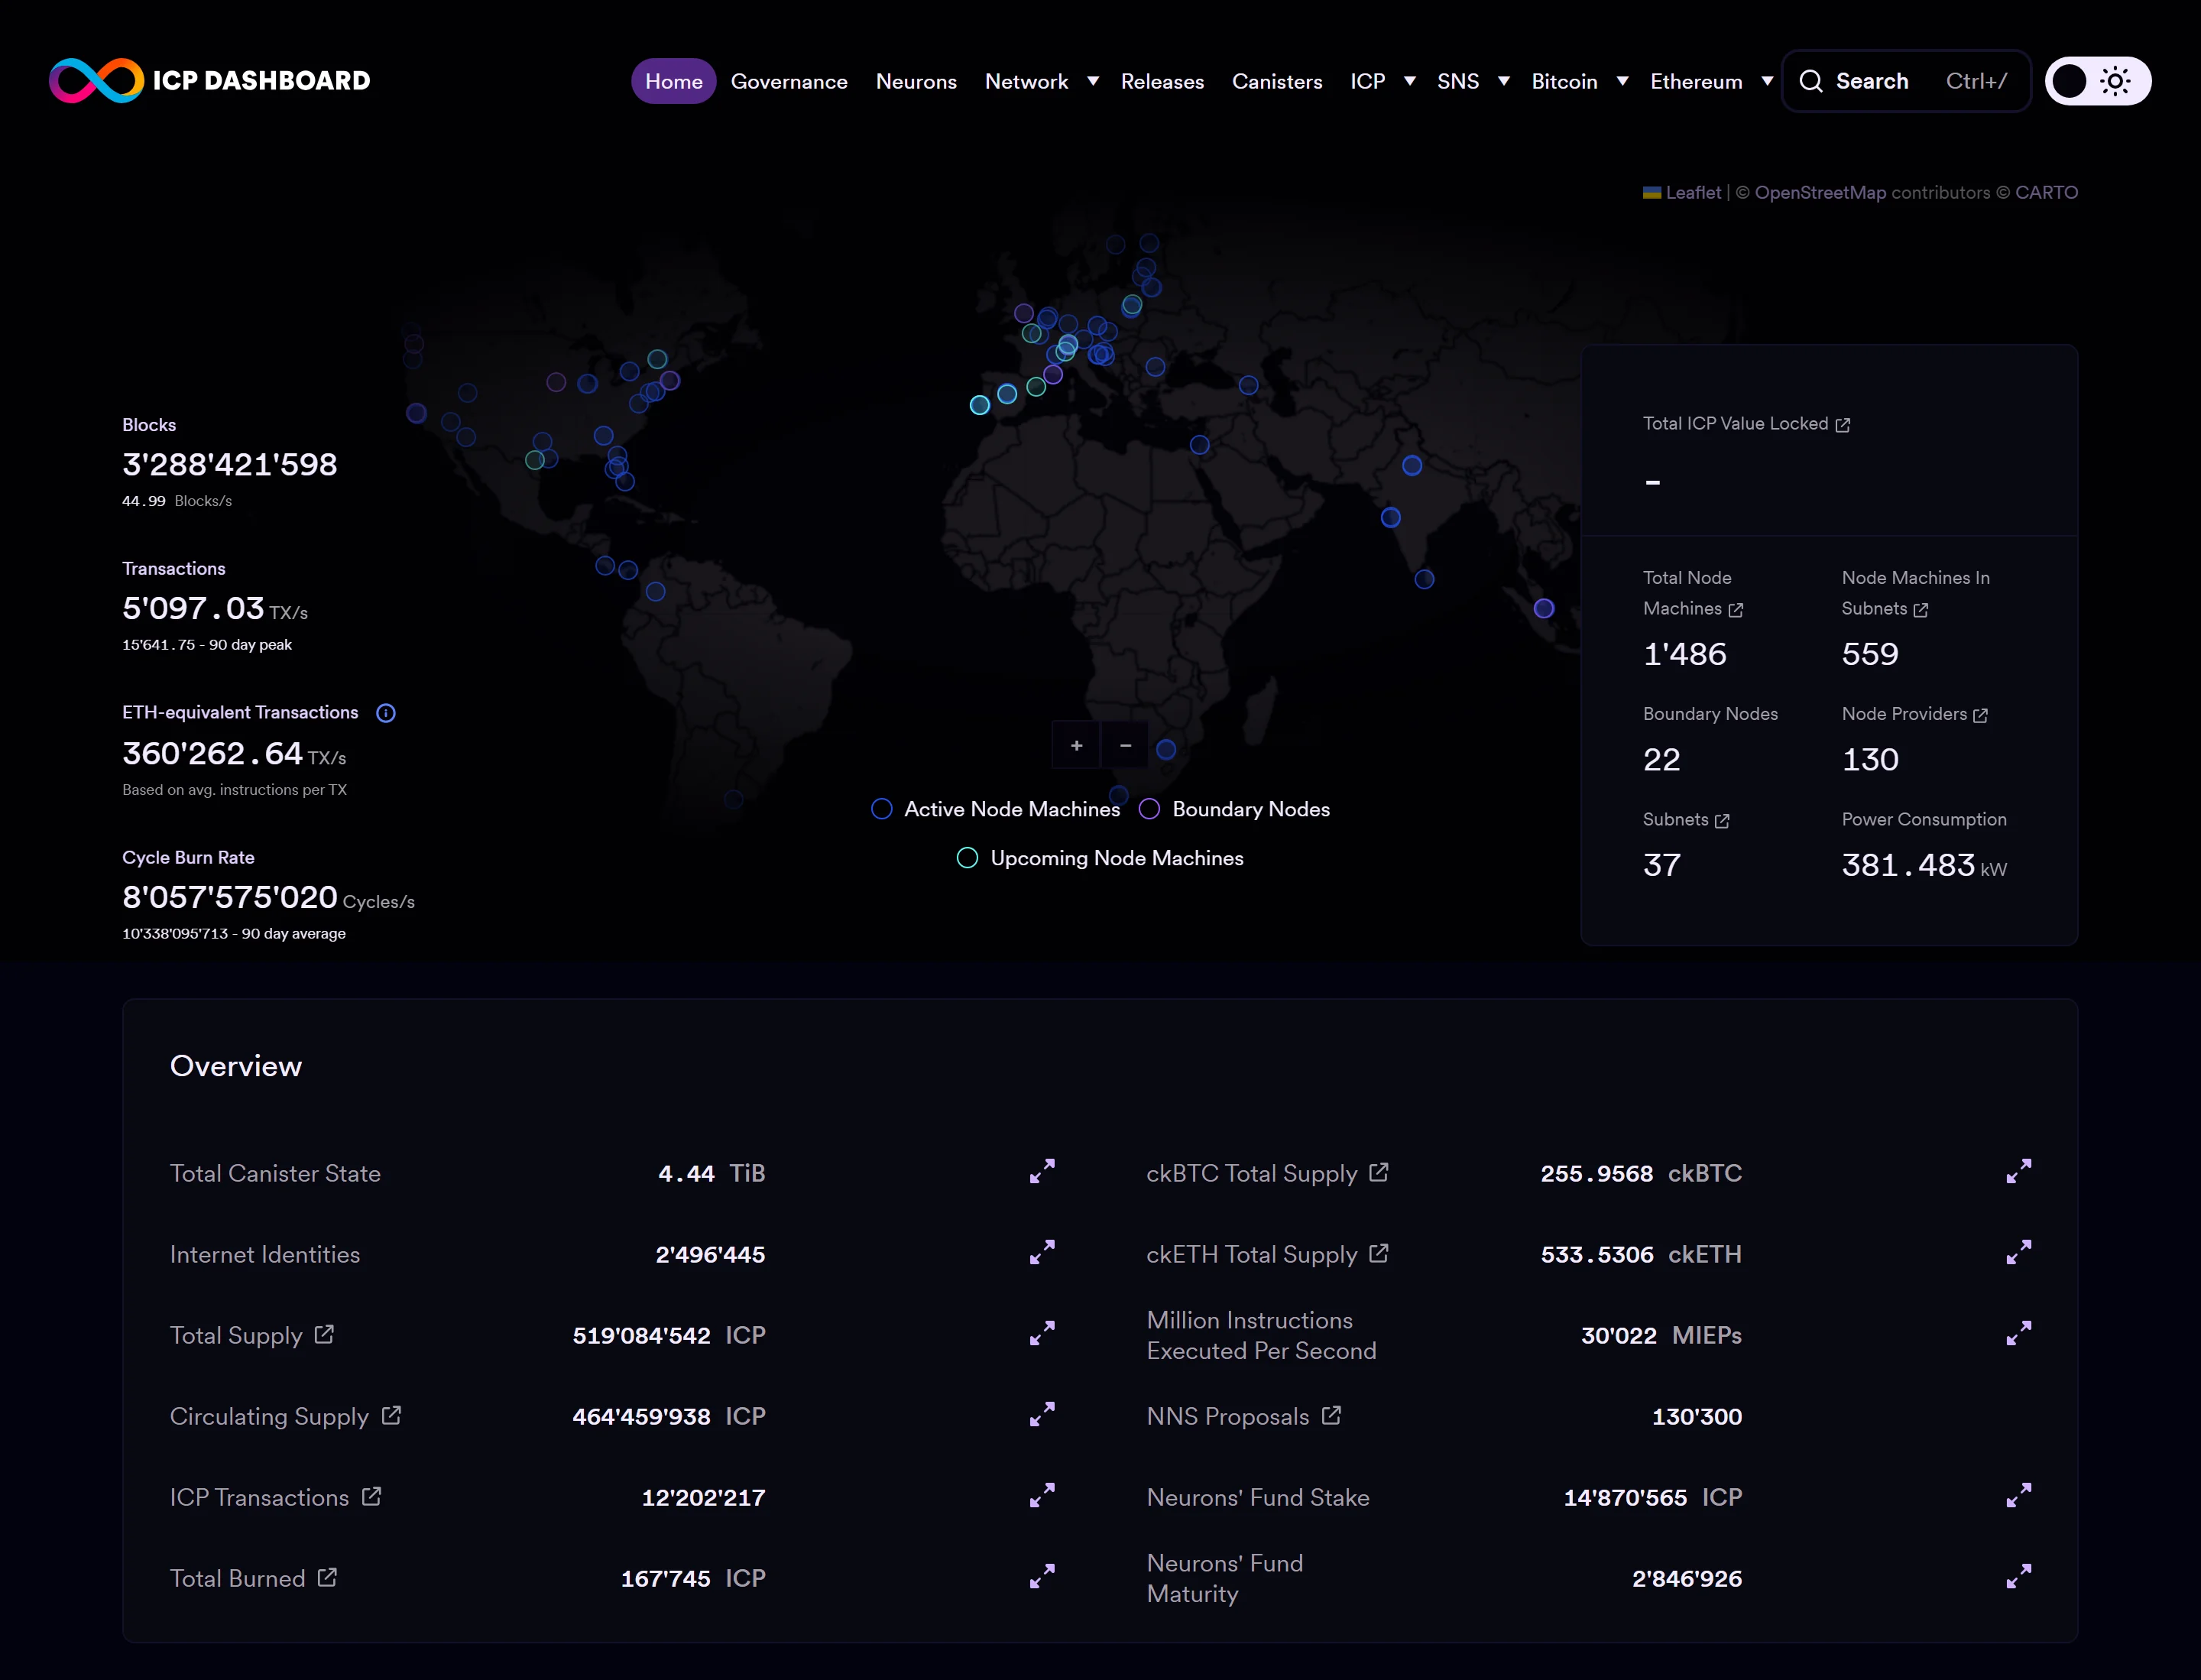
Task: Expand the Internet Identities chart
Action: click(x=1042, y=1252)
